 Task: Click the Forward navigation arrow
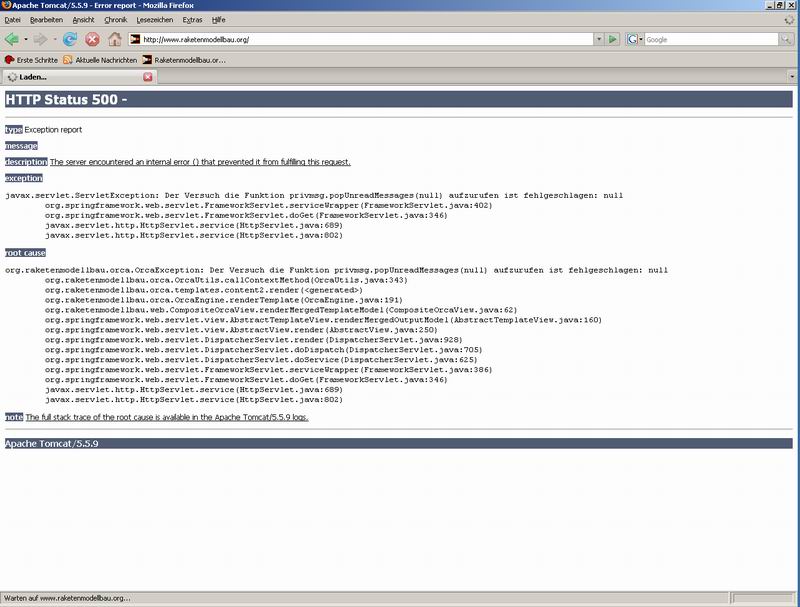coord(40,39)
